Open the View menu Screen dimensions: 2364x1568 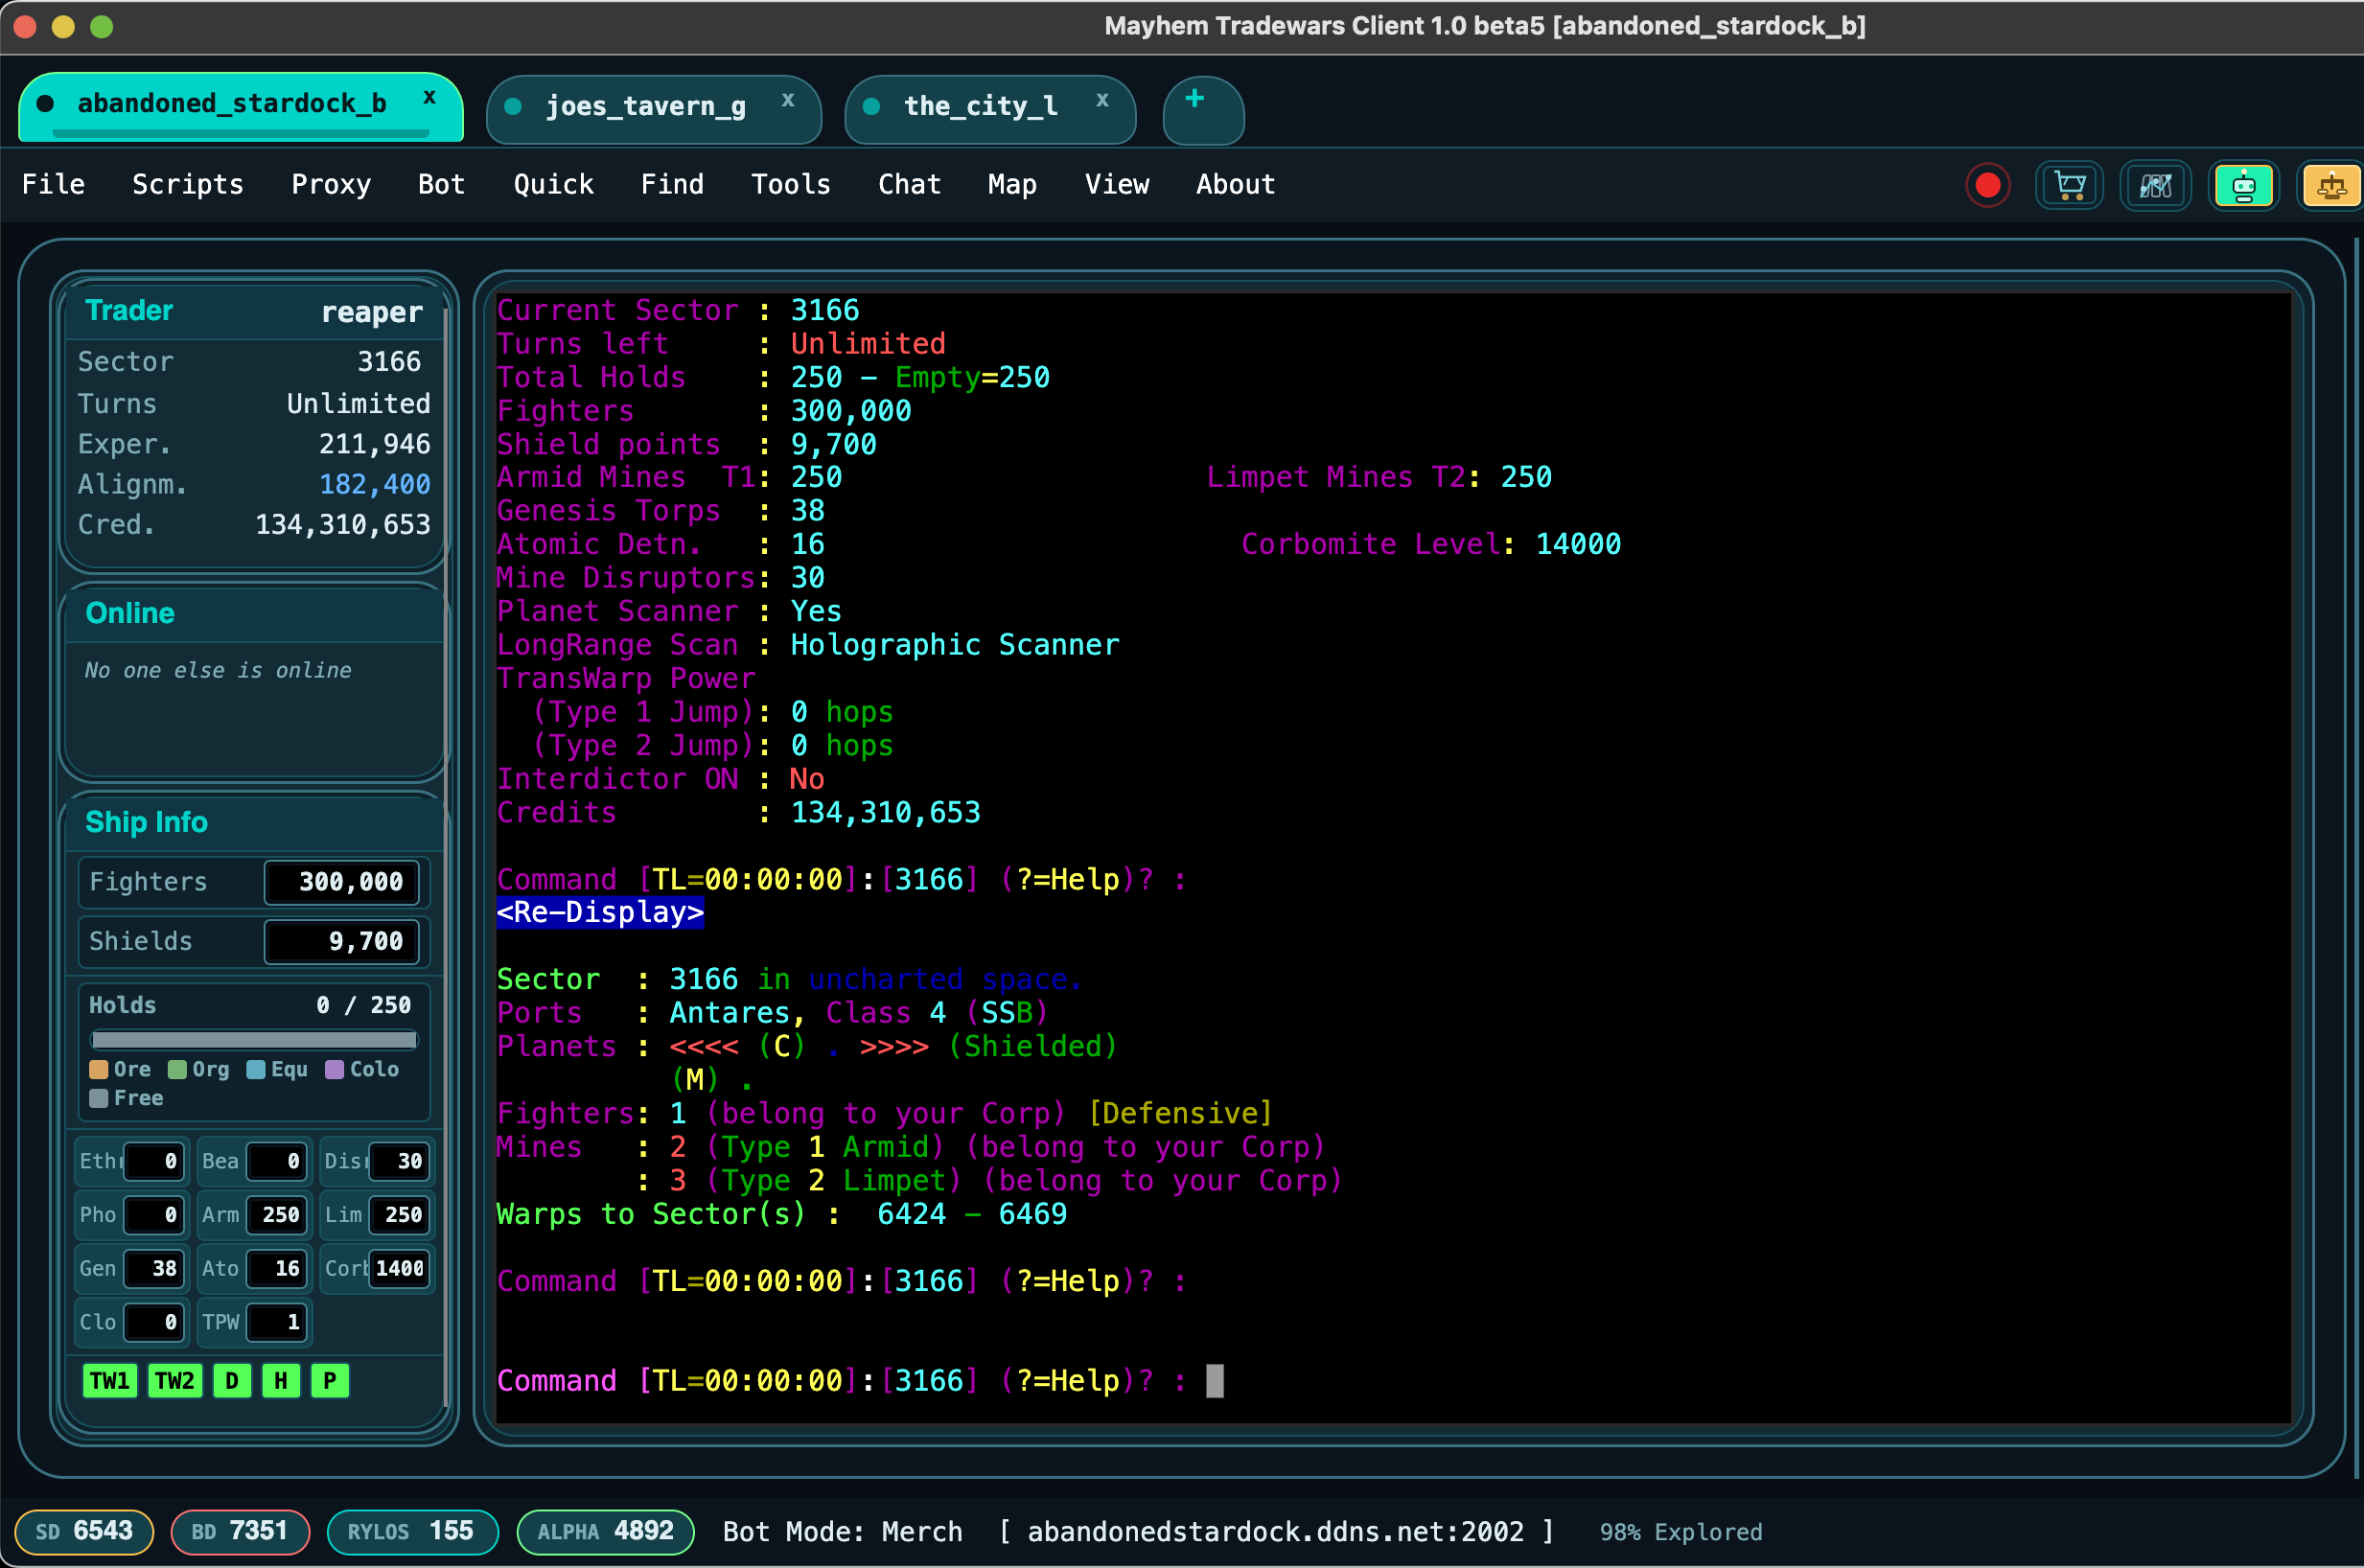click(x=1117, y=184)
